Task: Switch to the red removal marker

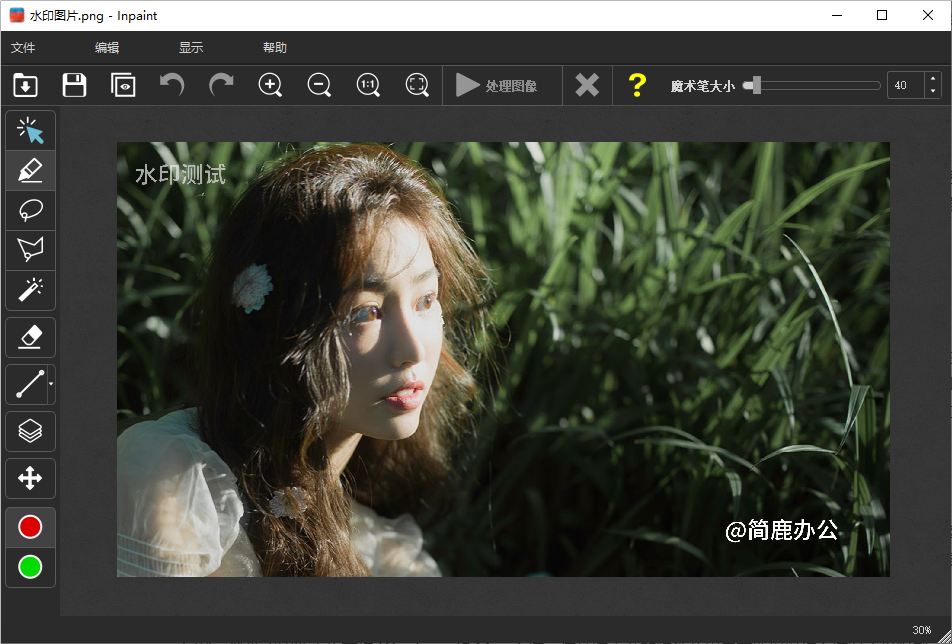Action: click(30, 527)
